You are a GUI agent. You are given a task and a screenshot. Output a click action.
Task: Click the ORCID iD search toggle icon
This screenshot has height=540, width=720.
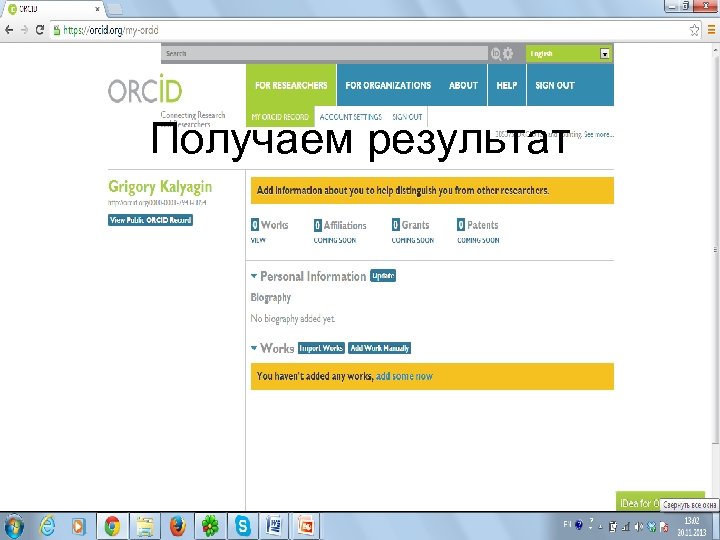(495, 54)
